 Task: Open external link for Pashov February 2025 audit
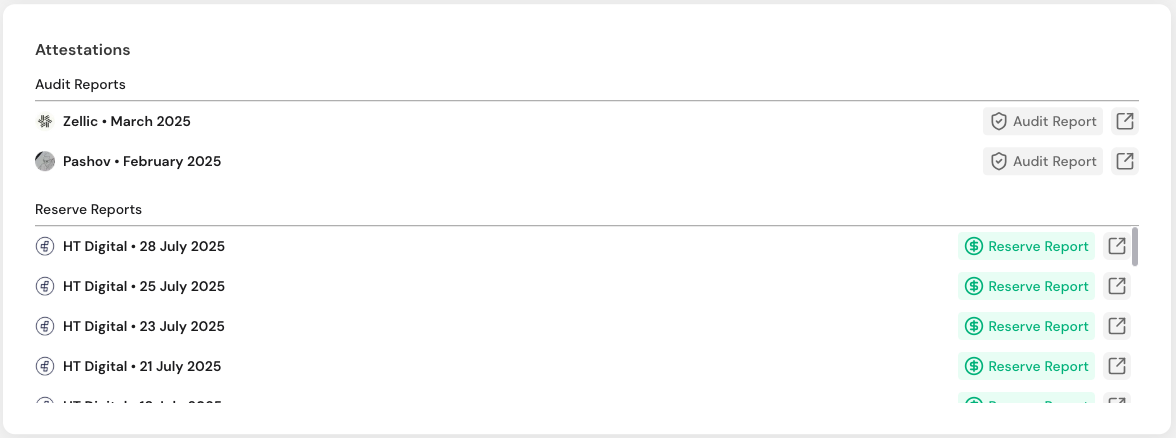[1124, 161]
